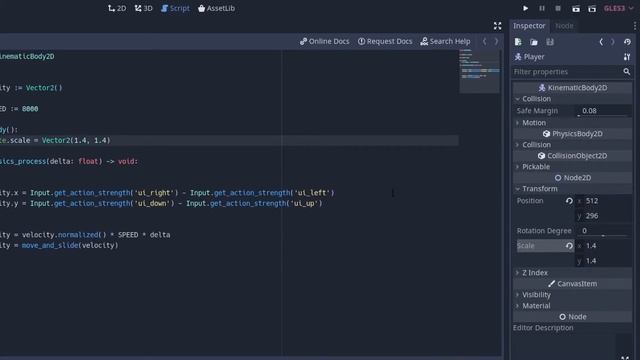
Task: Adjust the Safe Margin slider value
Action: point(603,111)
